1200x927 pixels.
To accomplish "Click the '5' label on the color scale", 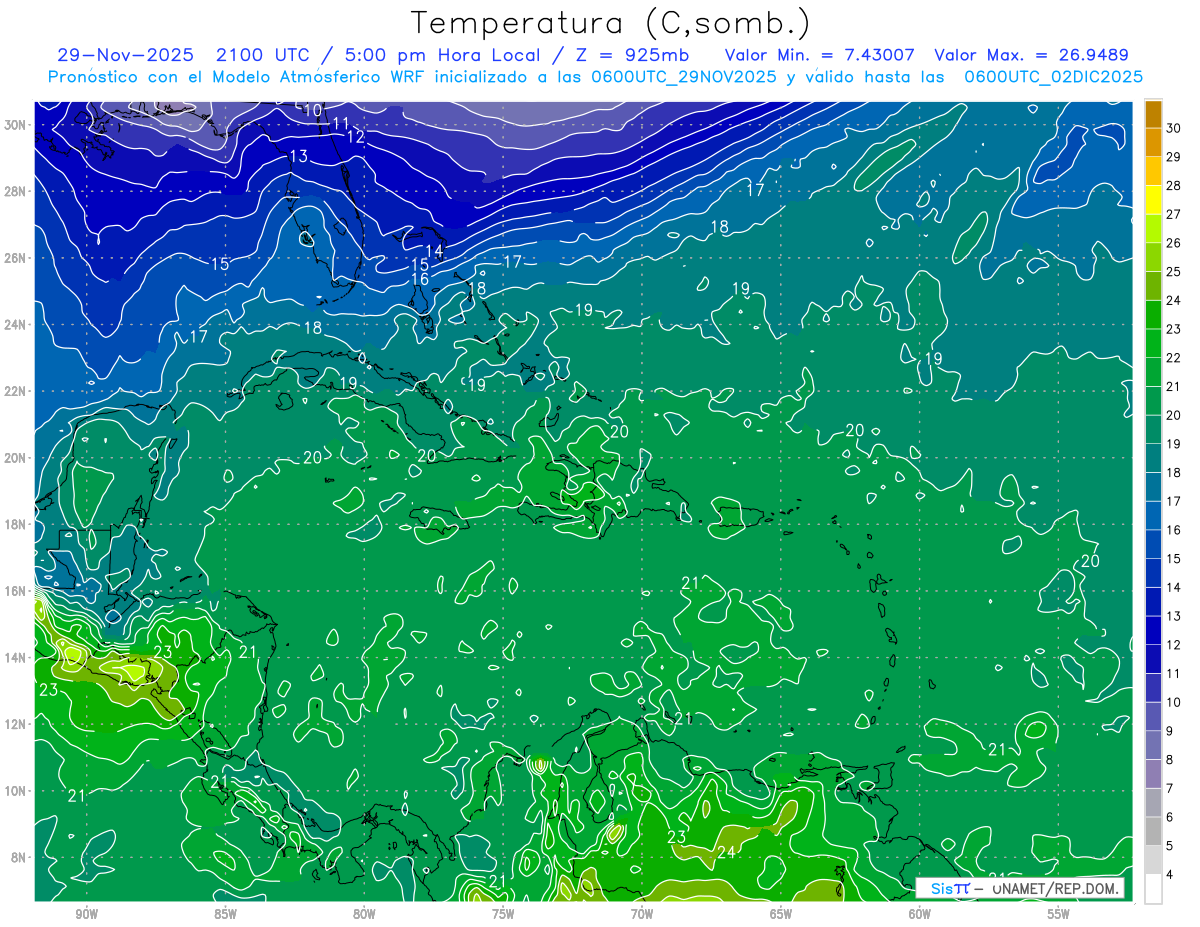I will click(x=1169, y=846).
